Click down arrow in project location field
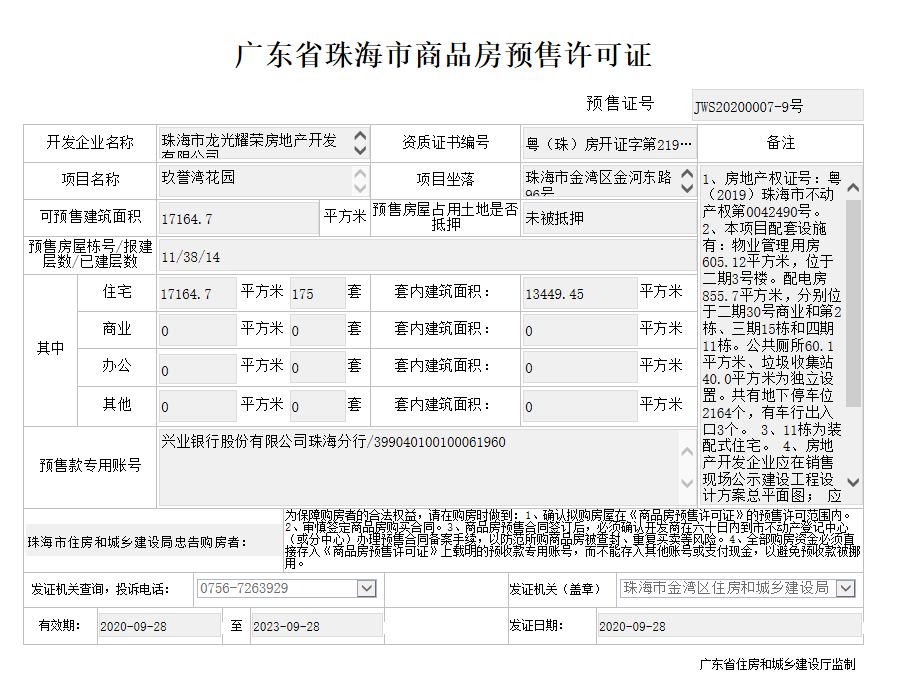 pyautogui.click(x=686, y=187)
